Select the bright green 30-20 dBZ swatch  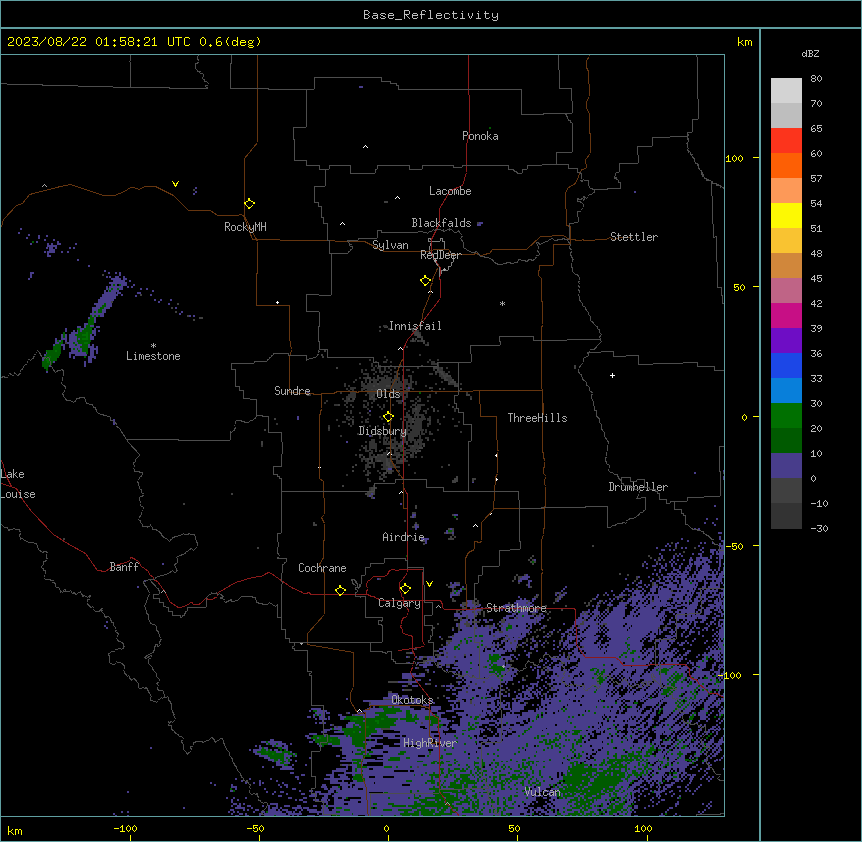point(786,416)
